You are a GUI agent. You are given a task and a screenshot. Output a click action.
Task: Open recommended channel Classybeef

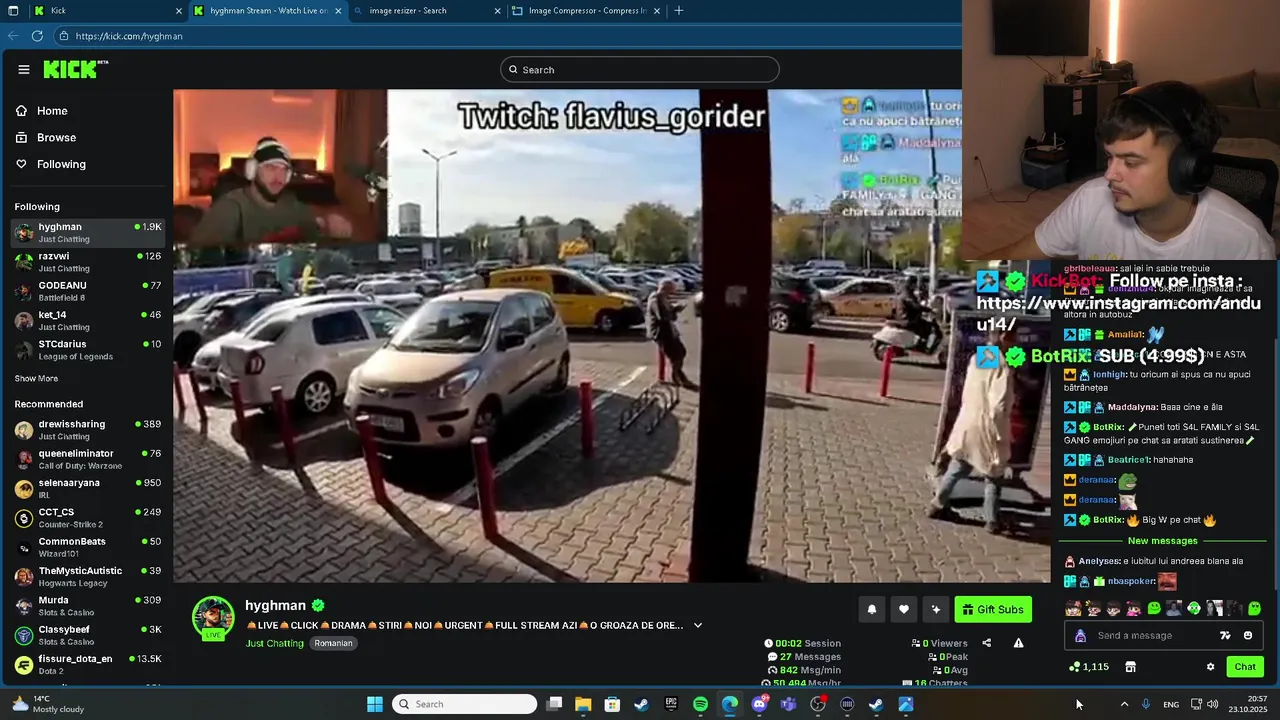click(88, 635)
